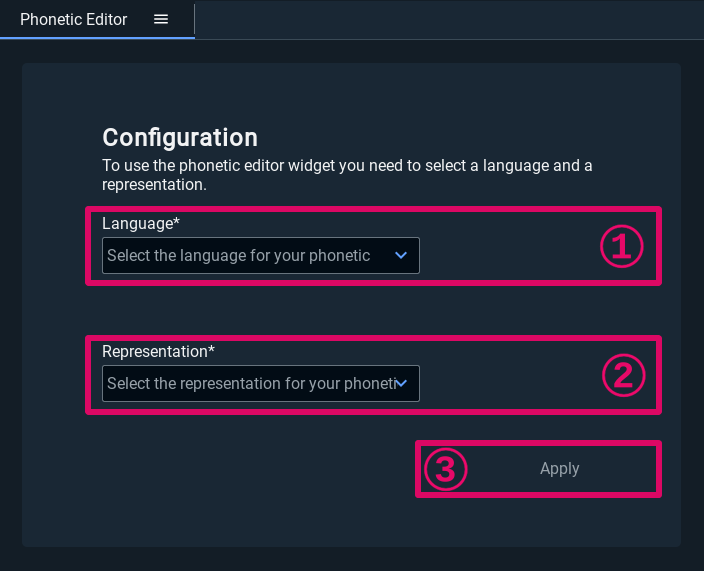
Task: Switch to the Phonetic Editor tab
Action: click(73, 20)
